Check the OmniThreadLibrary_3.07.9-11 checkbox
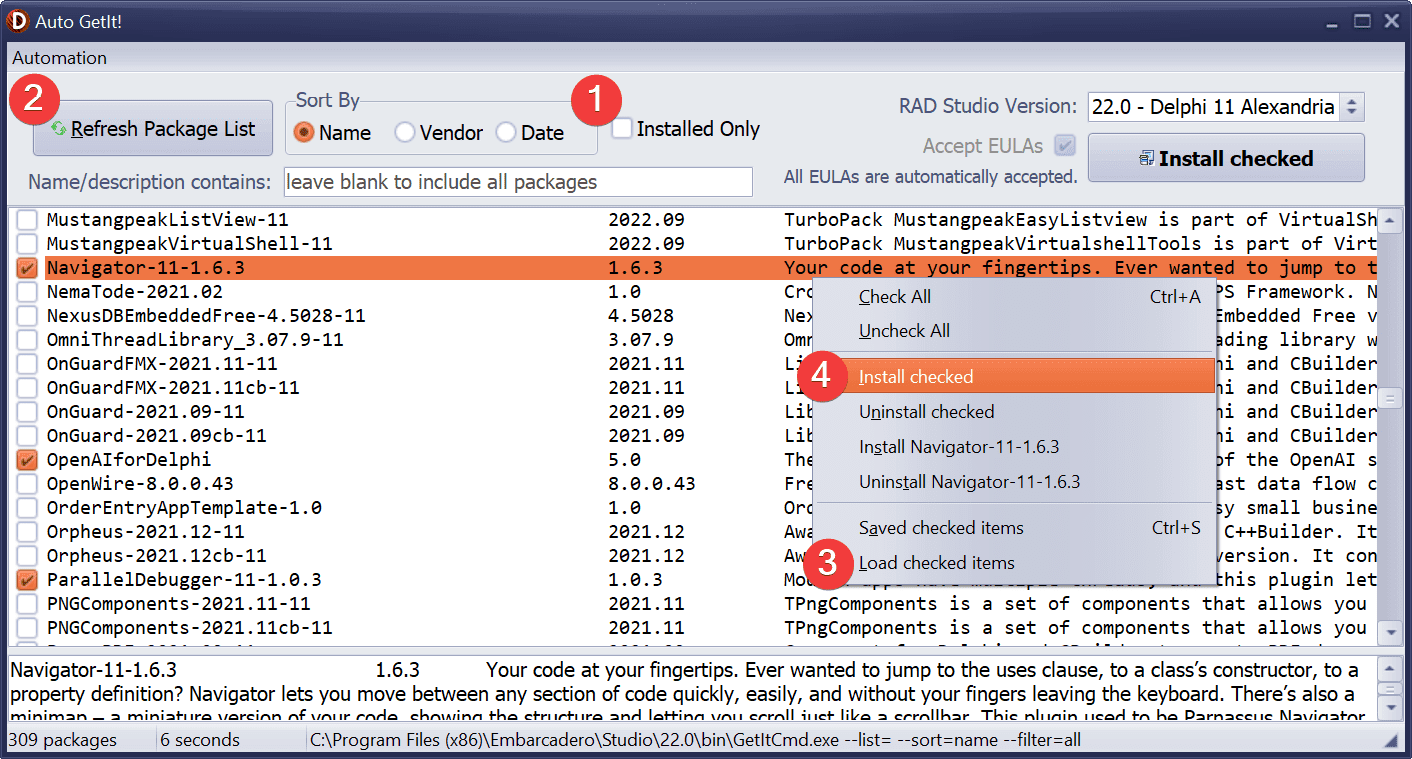This screenshot has width=1412, height=759. click(x=27, y=340)
